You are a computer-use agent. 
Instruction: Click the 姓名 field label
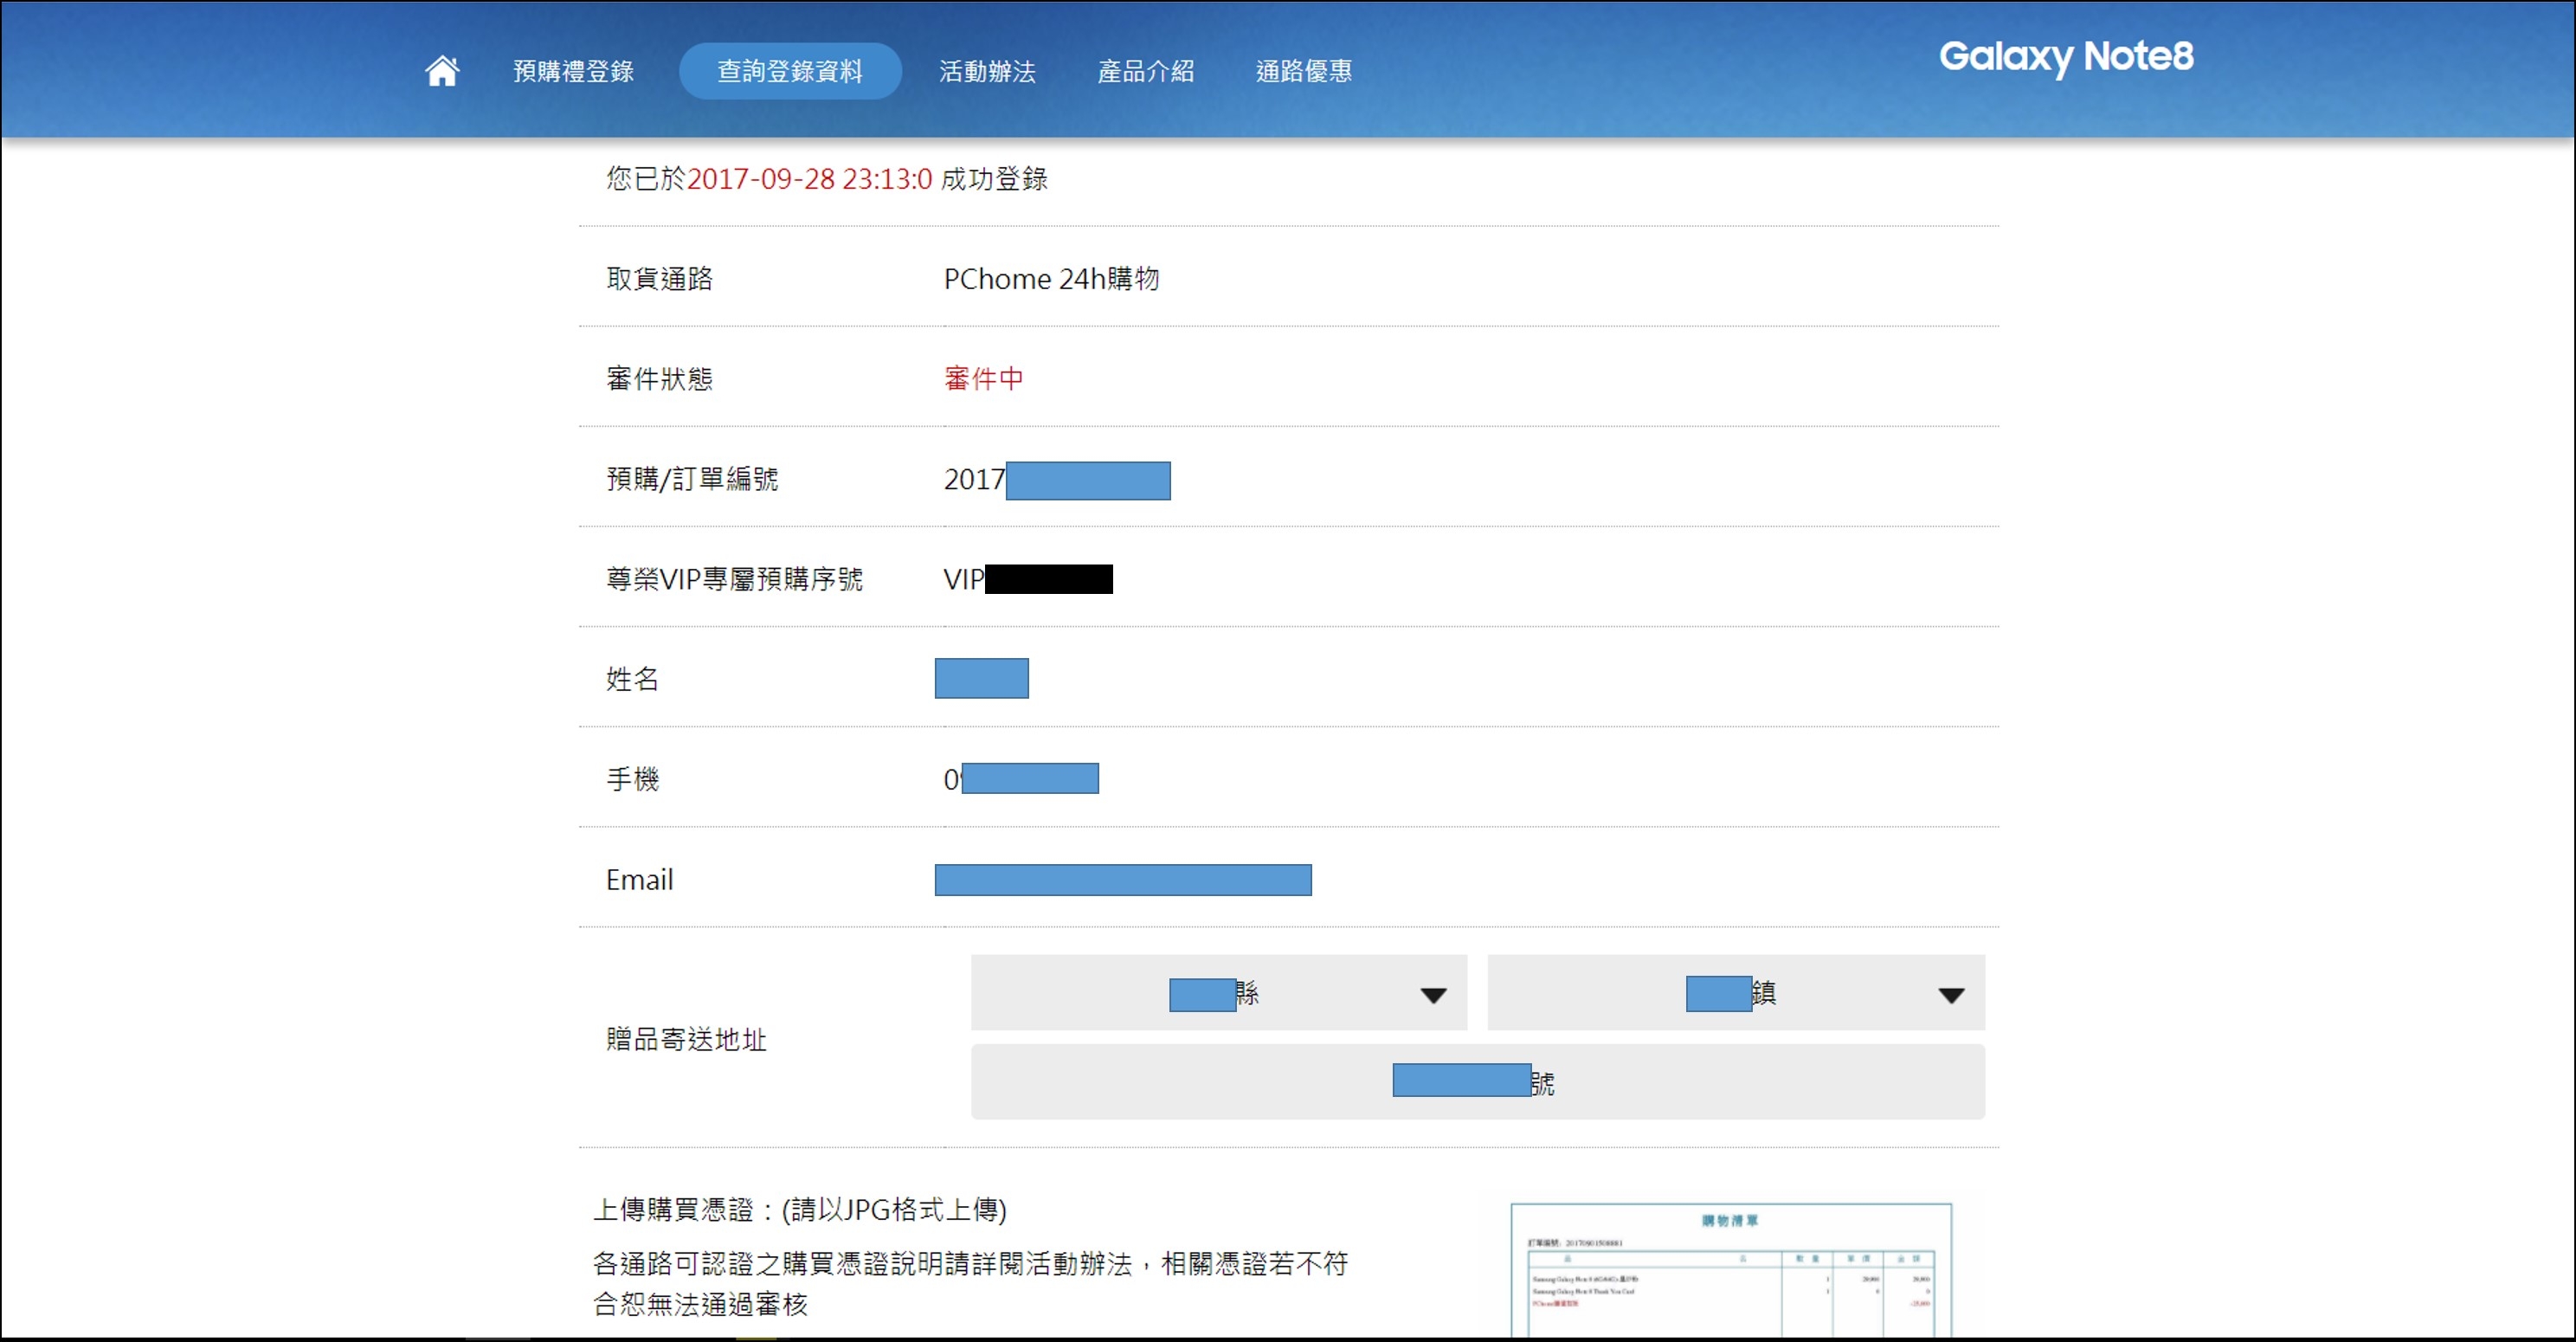tap(632, 679)
